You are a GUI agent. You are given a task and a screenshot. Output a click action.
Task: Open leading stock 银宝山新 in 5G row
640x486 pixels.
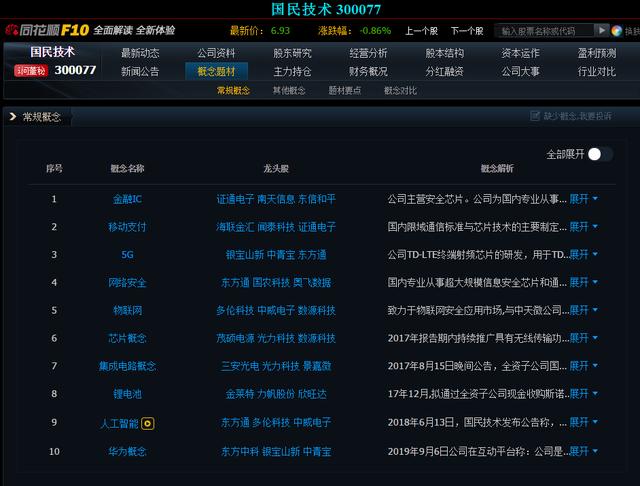[245, 255]
